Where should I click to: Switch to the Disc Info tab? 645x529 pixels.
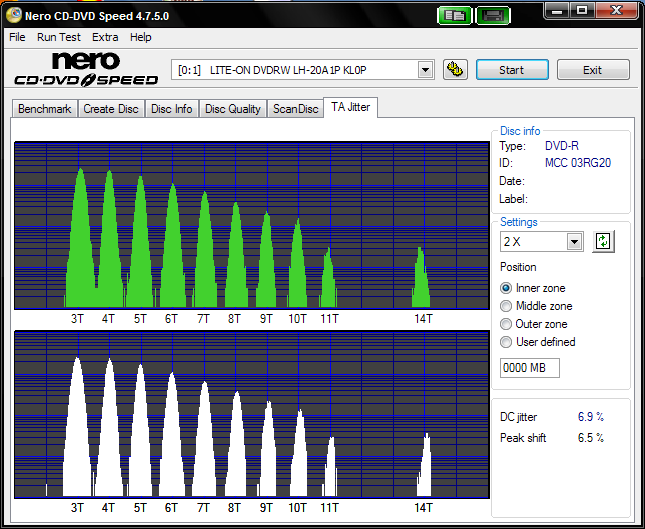click(x=172, y=109)
